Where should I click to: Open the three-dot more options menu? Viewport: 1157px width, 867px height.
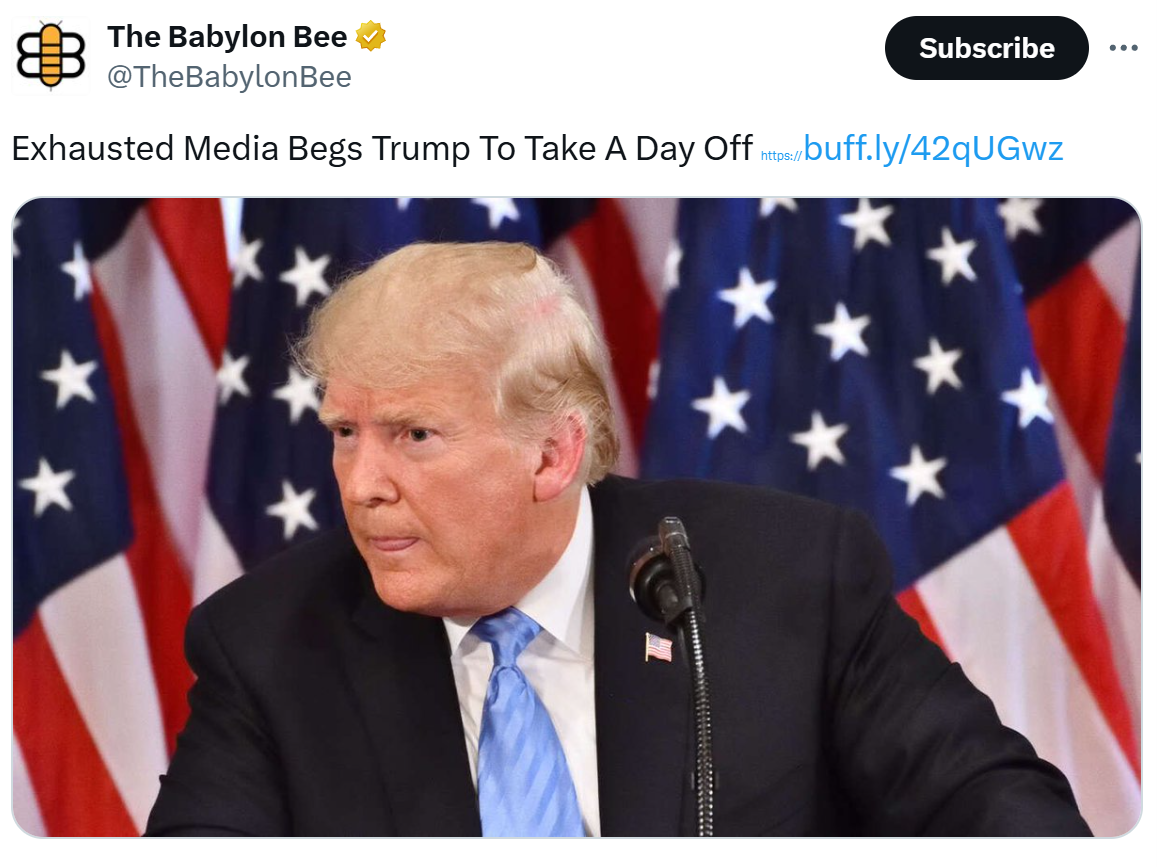(1122, 48)
